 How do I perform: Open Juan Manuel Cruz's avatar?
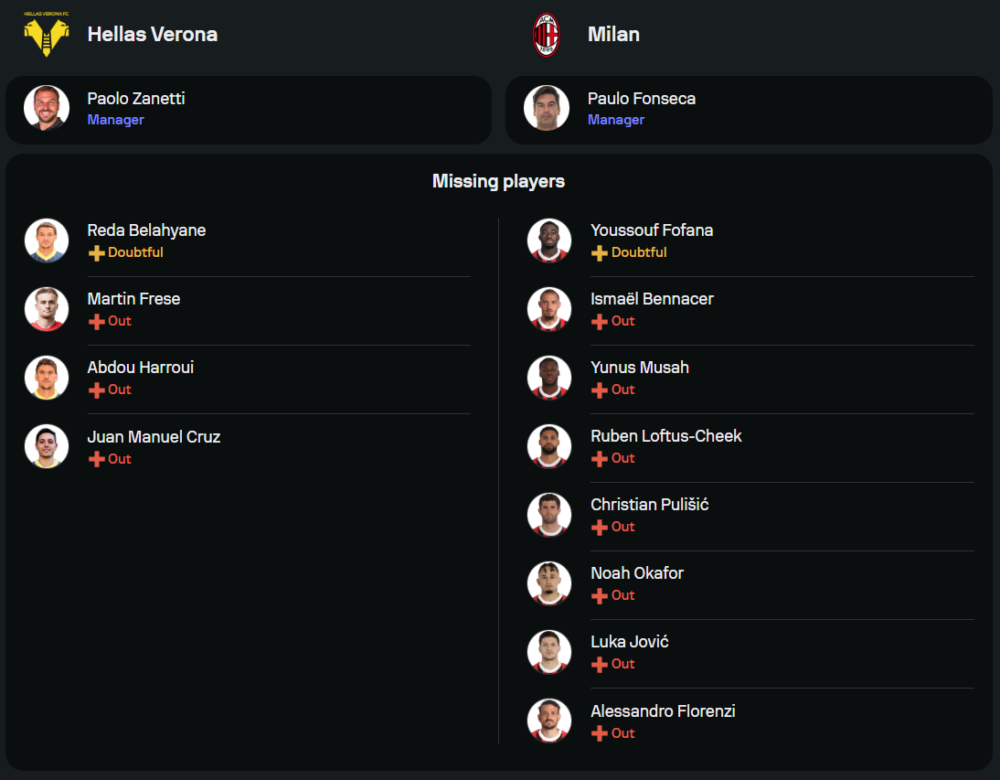point(46,447)
